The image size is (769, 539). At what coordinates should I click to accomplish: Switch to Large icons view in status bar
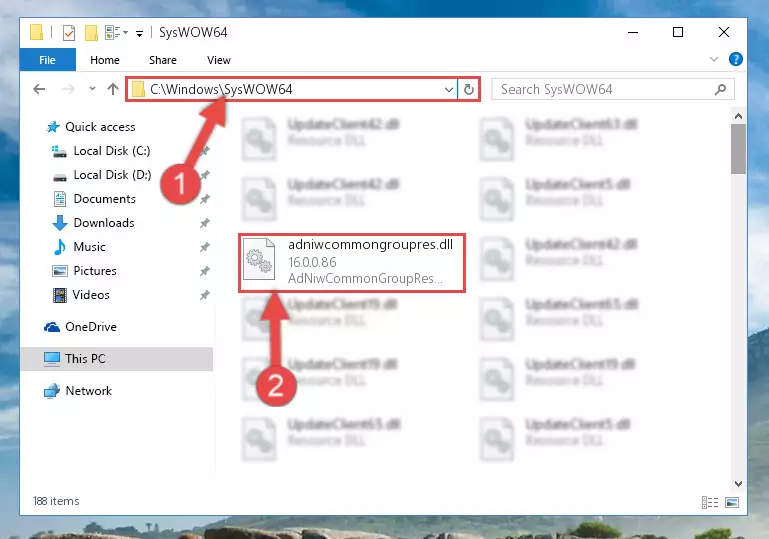pyautogui.click(x=732, y=502)
